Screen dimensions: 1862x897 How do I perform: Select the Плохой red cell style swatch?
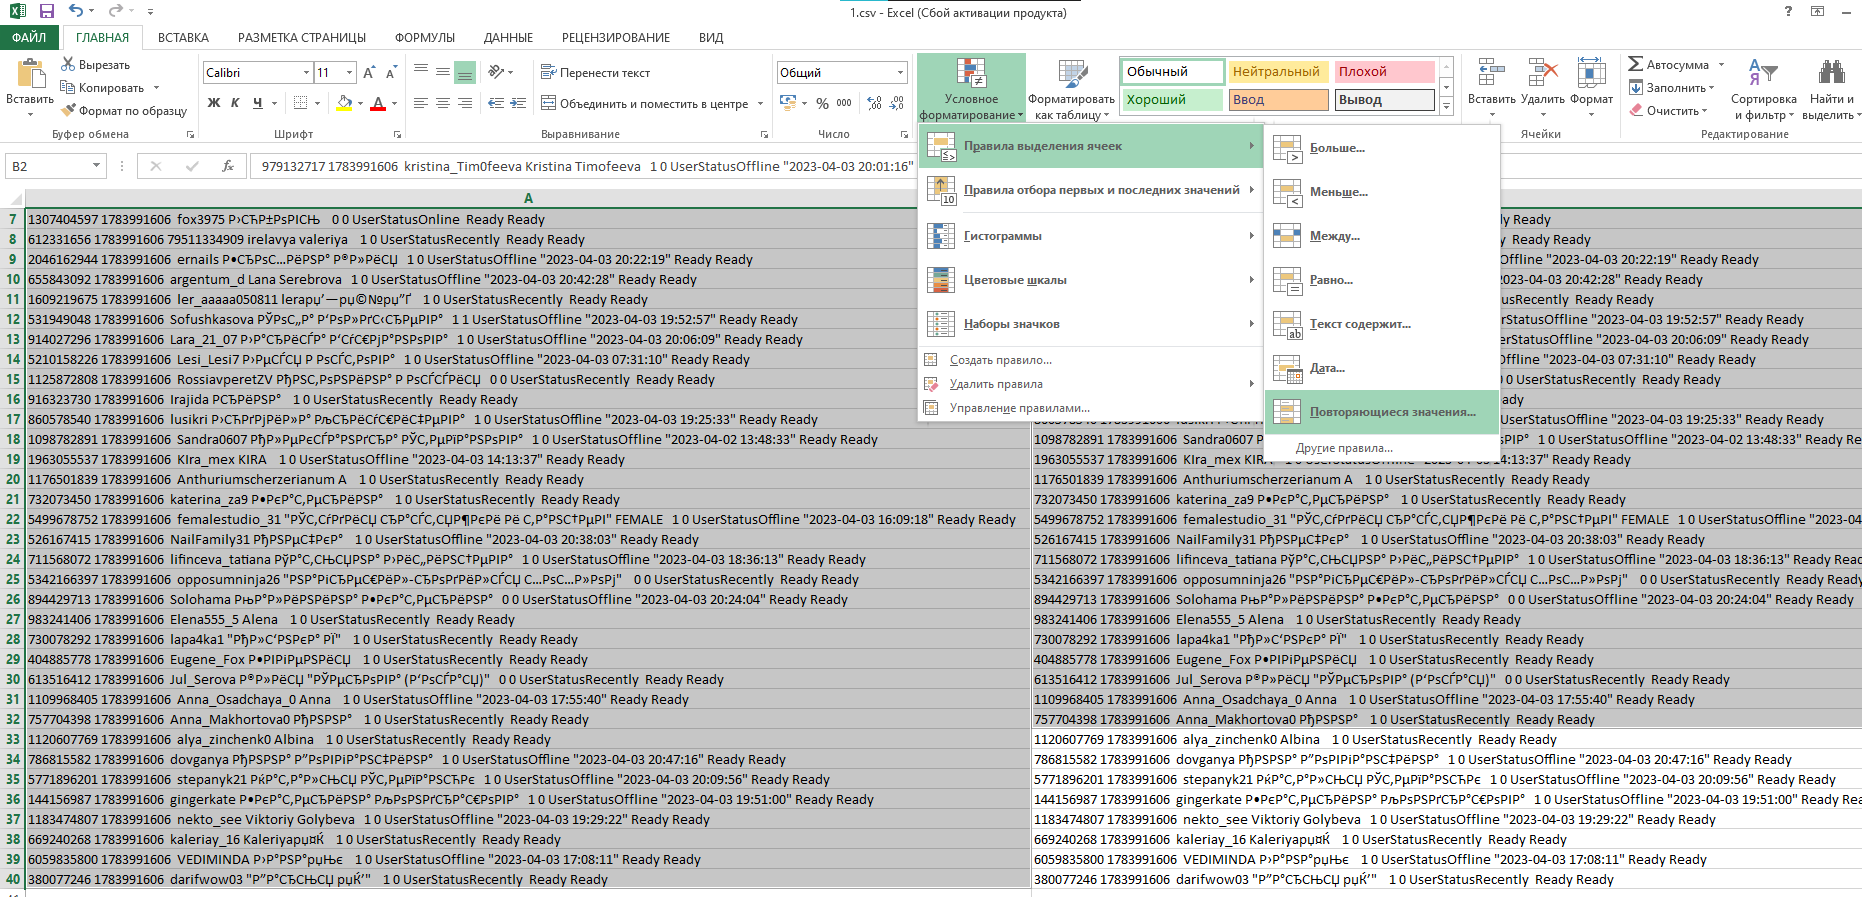tap(1385, 72)
